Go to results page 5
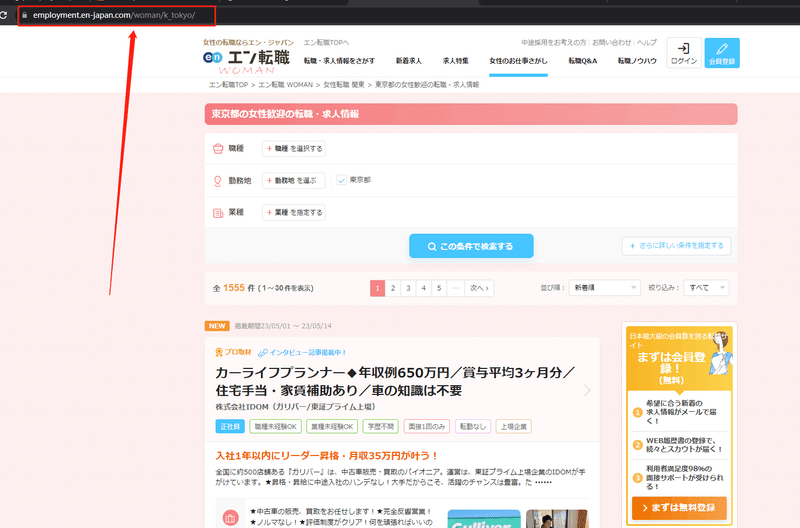The image size is (800, 528). coord(439,288)
